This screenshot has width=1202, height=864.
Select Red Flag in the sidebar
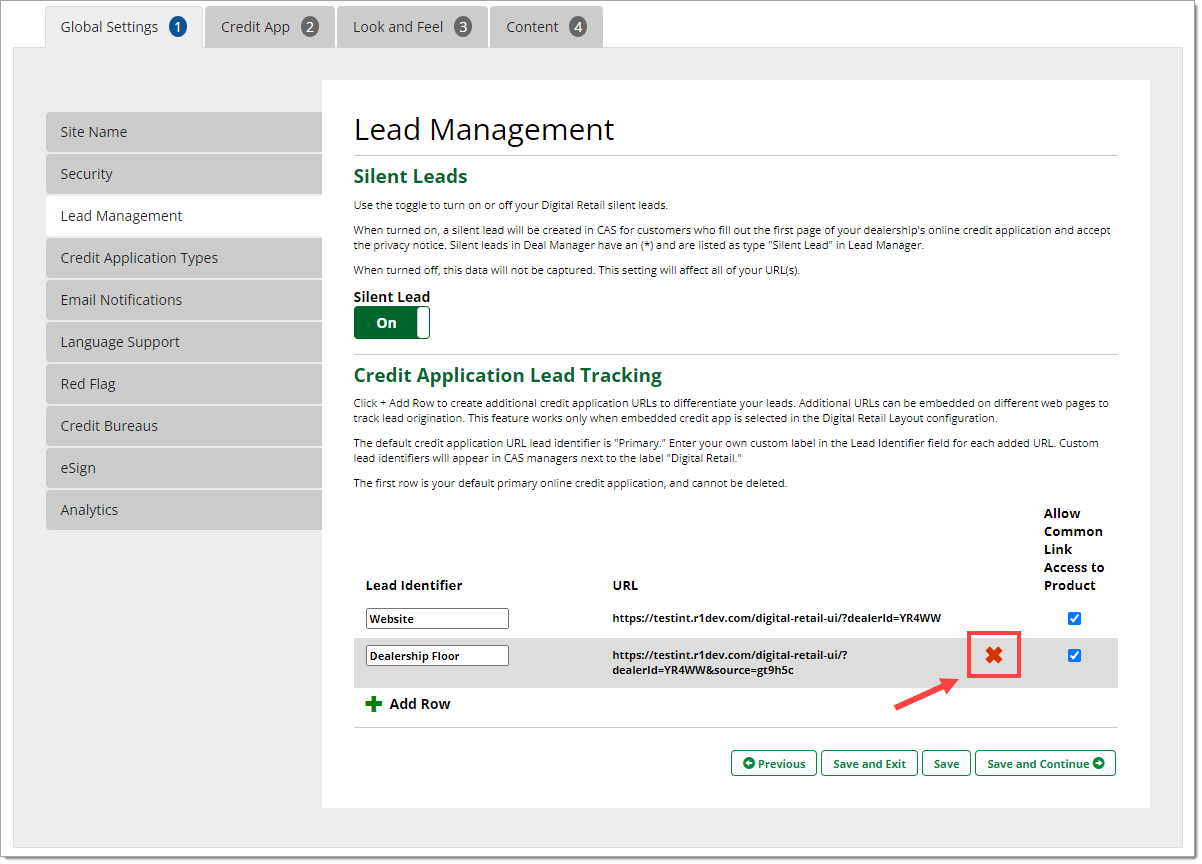click(184, 384)
